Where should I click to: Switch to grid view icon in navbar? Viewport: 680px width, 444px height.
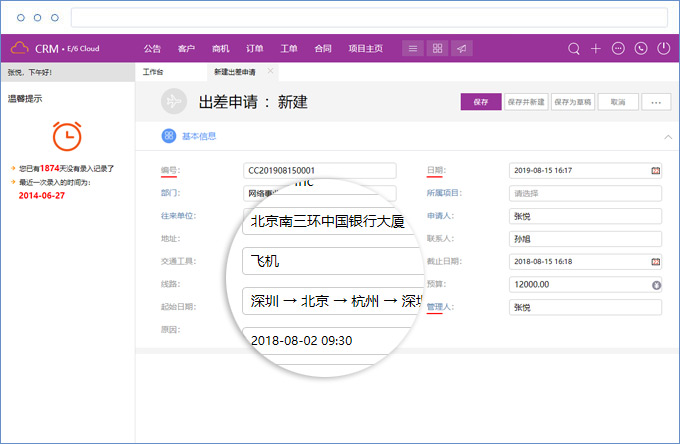tap(437, 48)
